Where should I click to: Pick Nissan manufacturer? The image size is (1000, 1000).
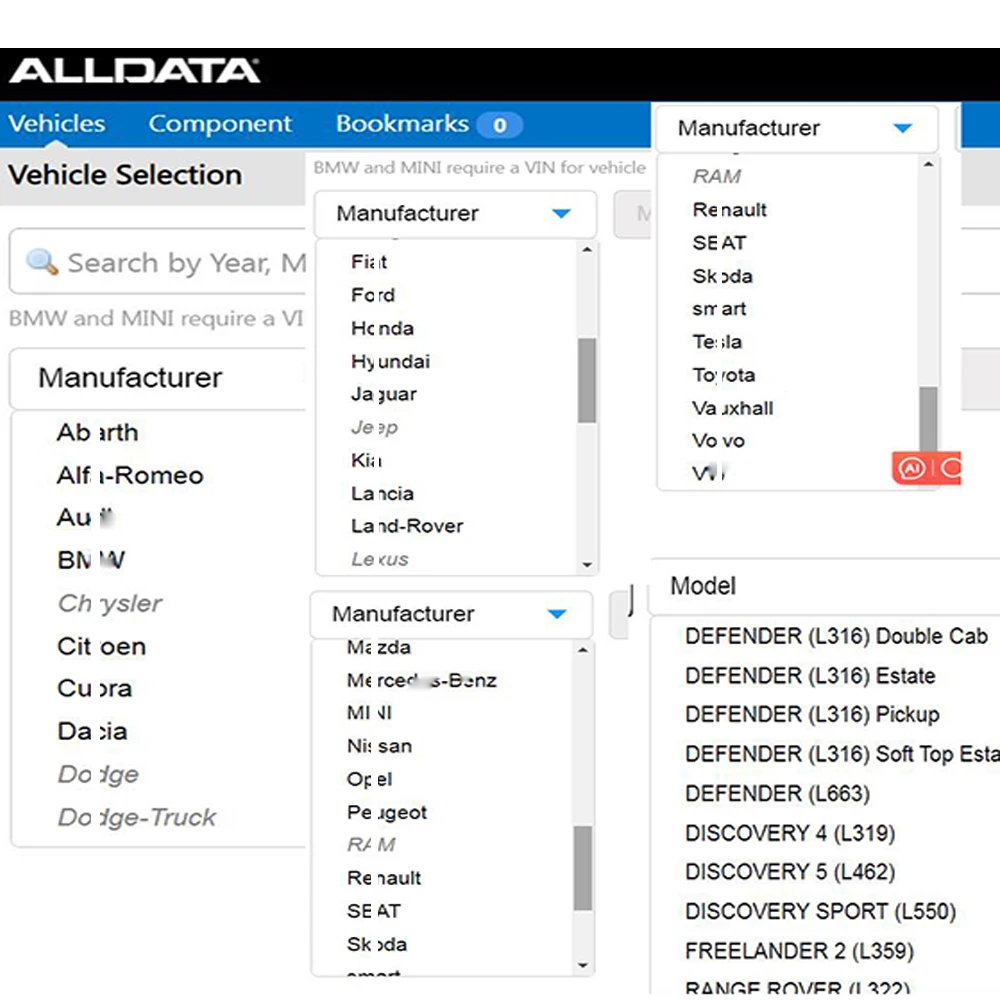point(379,746)
